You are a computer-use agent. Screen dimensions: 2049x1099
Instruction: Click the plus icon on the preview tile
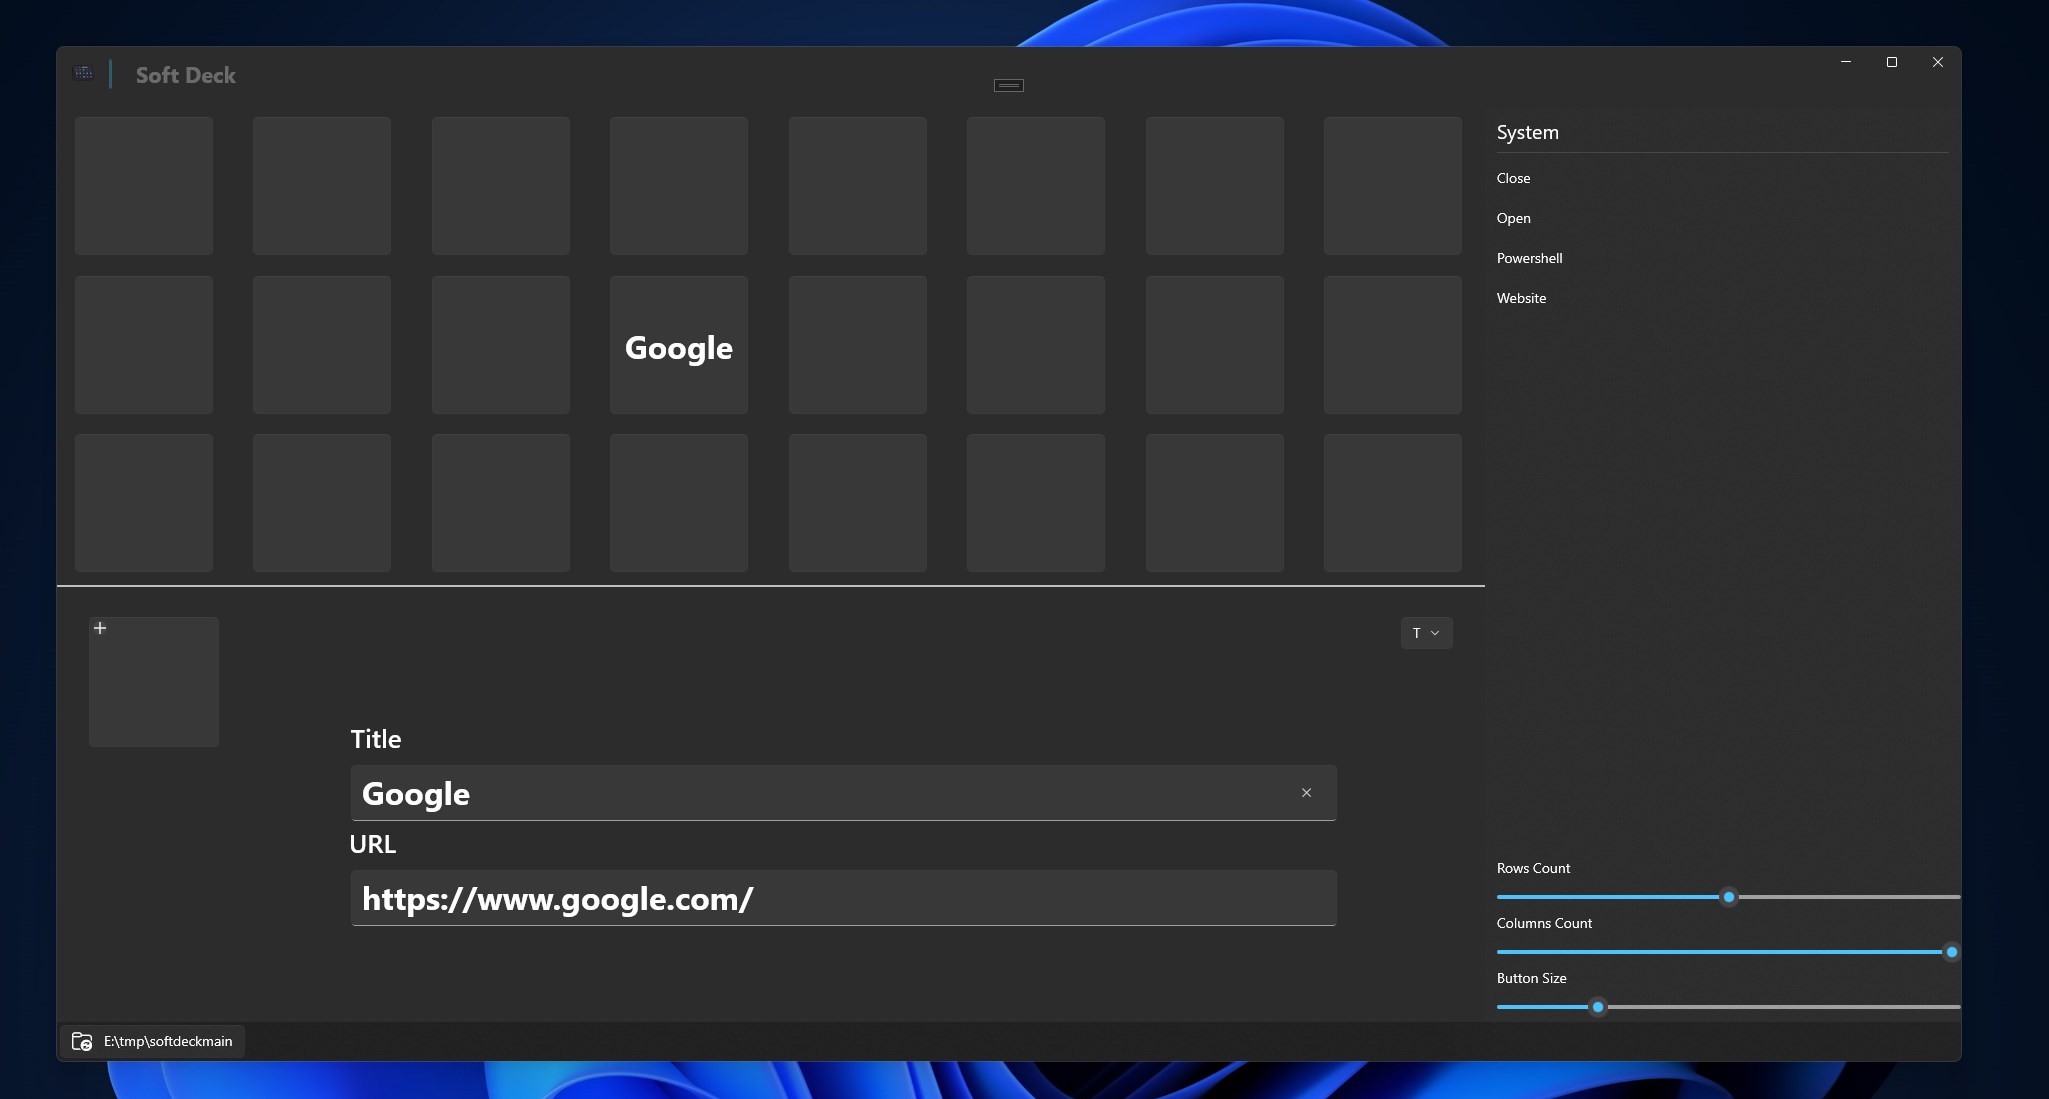[x=100, y=628]
